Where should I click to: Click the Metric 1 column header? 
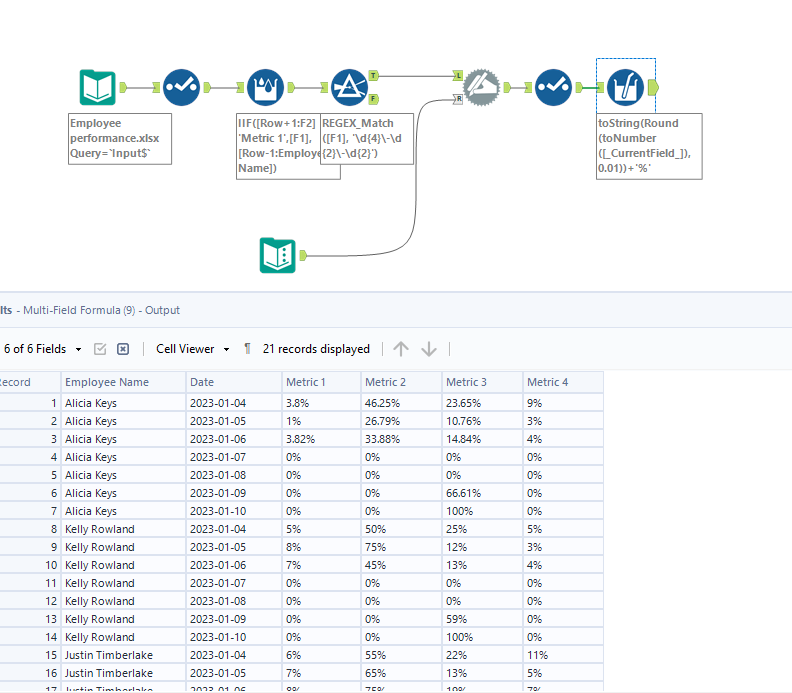[321, 382]
